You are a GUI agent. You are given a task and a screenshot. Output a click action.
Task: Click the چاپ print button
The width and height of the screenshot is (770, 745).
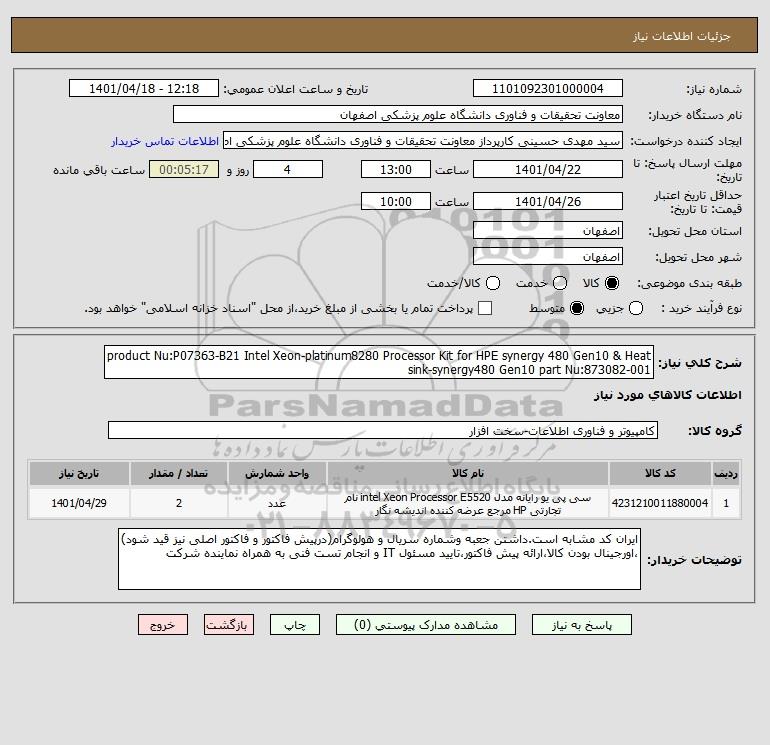295,625
